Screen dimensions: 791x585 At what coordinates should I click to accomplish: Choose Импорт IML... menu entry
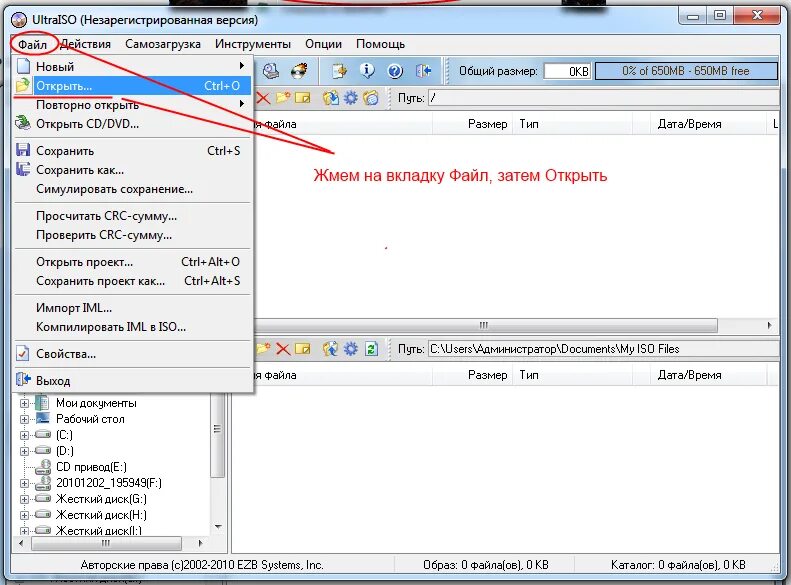click(x=132, y=308)
